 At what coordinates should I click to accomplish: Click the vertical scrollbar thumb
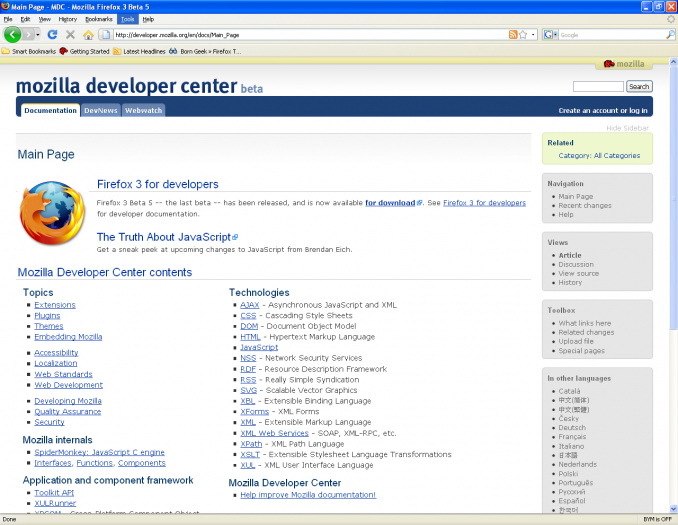674,198
